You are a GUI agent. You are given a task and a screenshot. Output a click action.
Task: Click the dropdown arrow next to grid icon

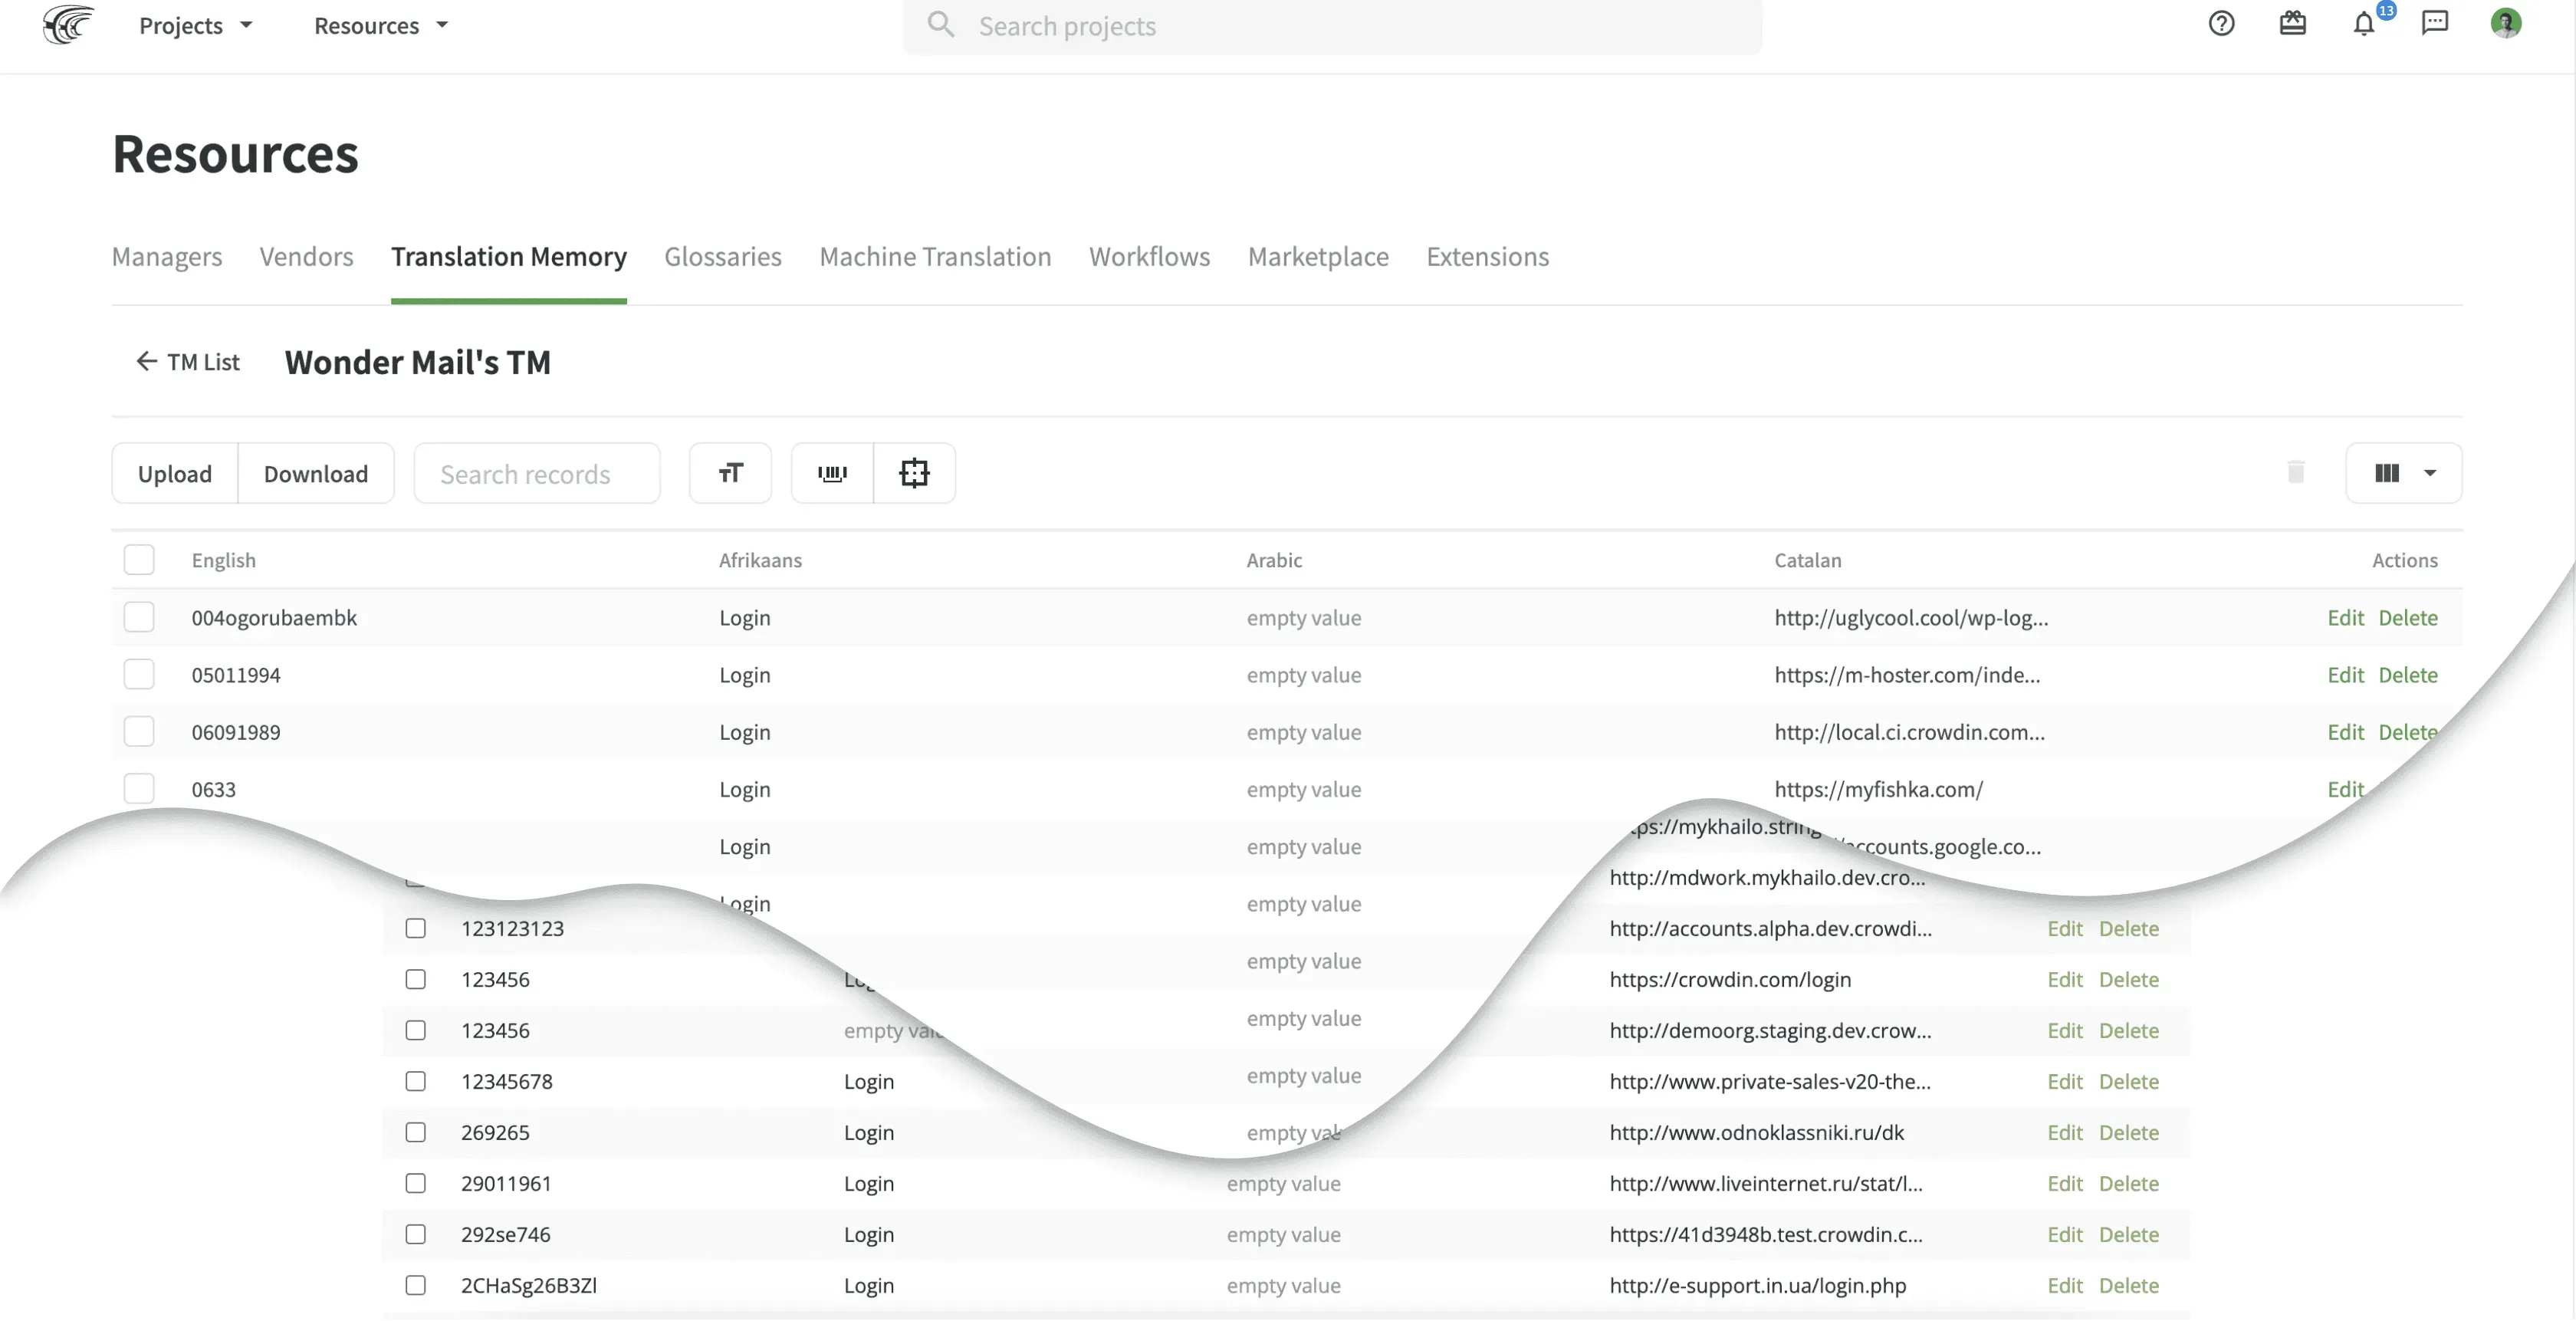2428,472
